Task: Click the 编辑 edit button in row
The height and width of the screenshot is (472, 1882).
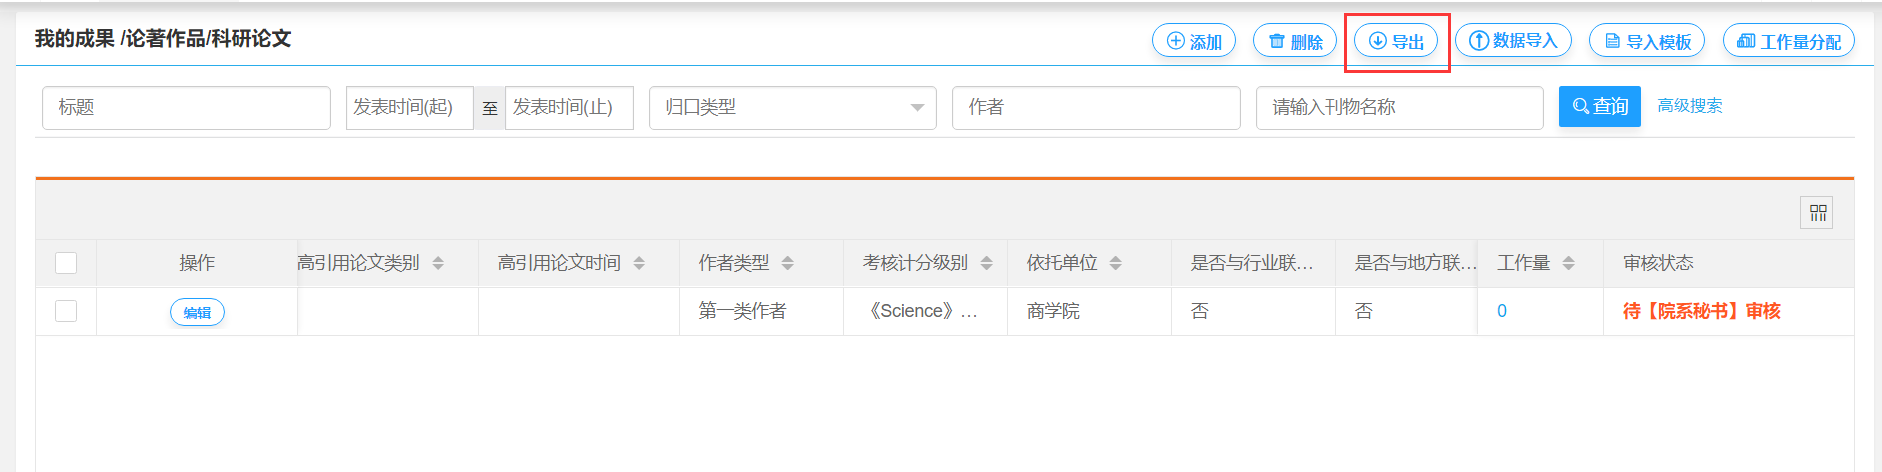Action: [197, 312]
